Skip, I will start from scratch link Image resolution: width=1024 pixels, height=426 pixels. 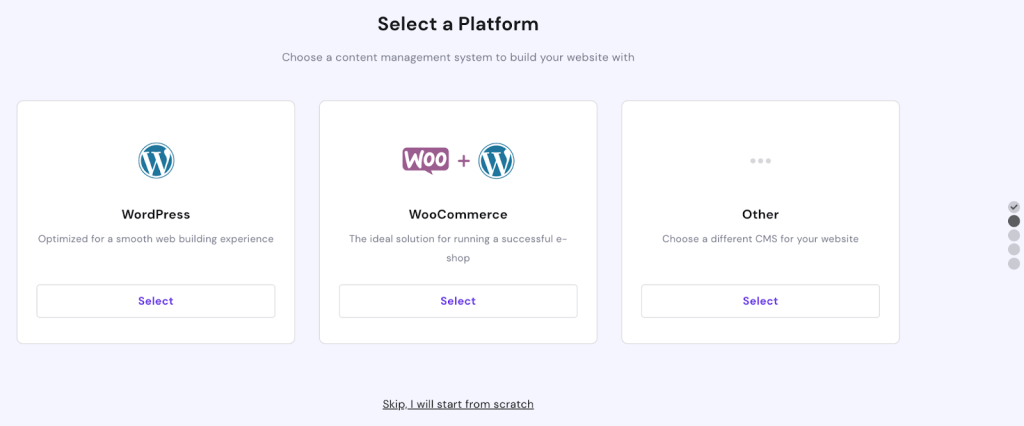pos(458,404)
